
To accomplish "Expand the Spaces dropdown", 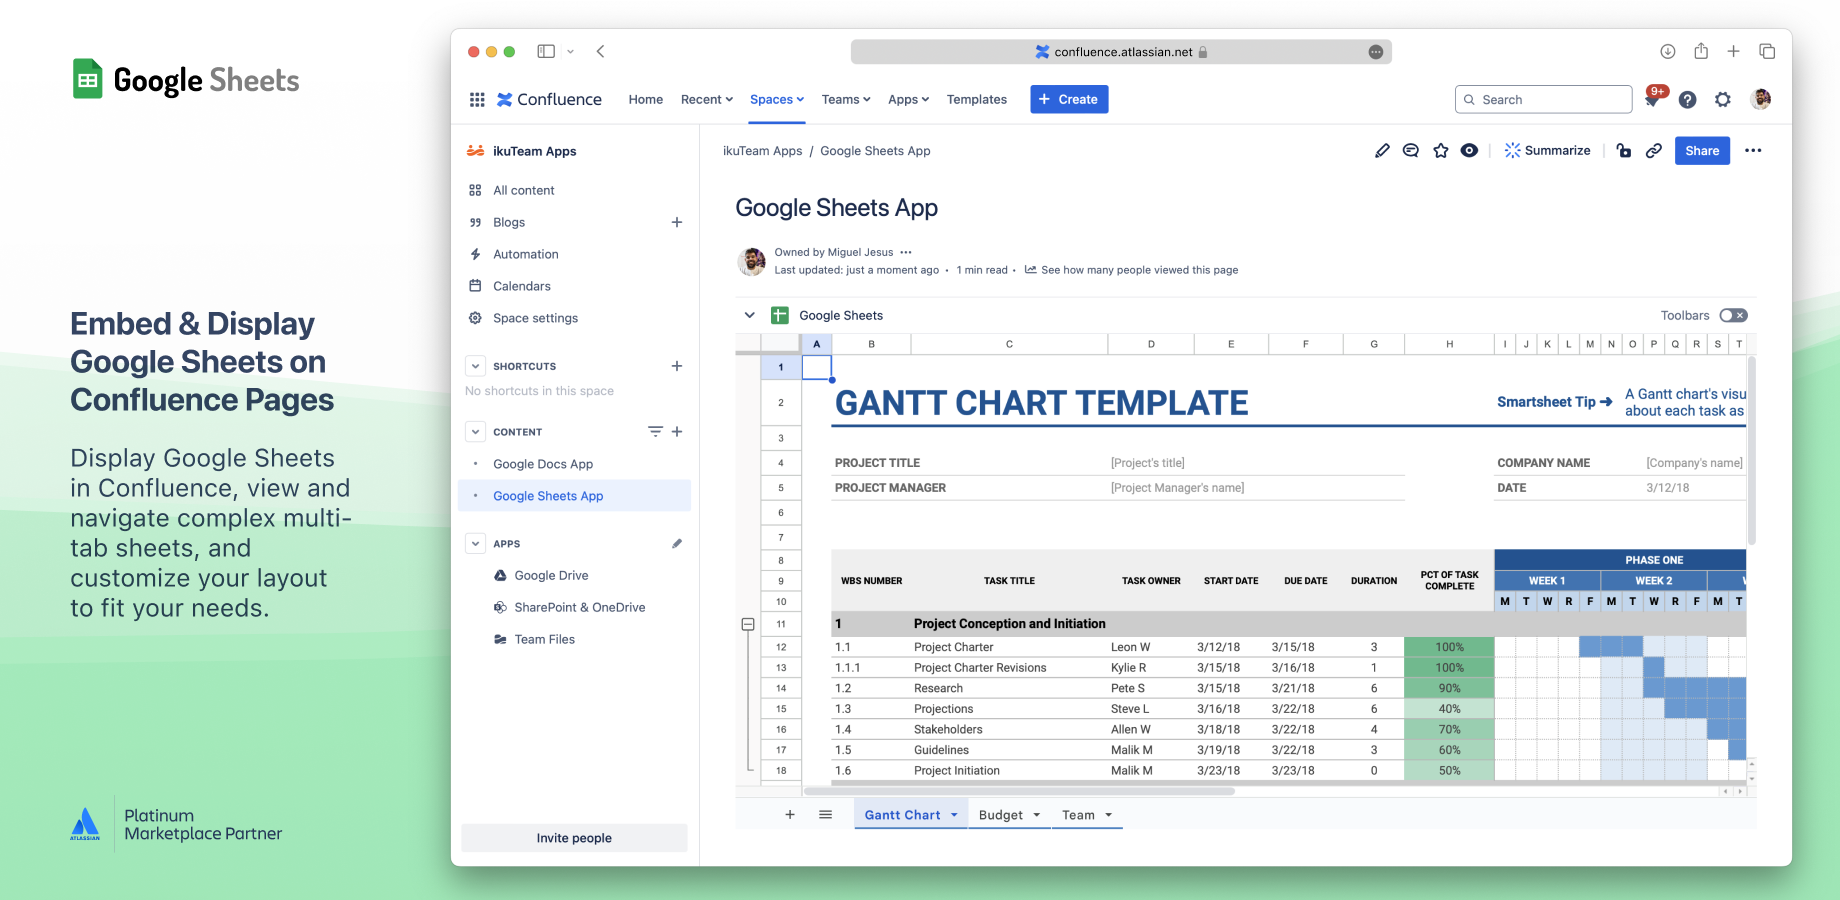I will click(x=776, y=99).
